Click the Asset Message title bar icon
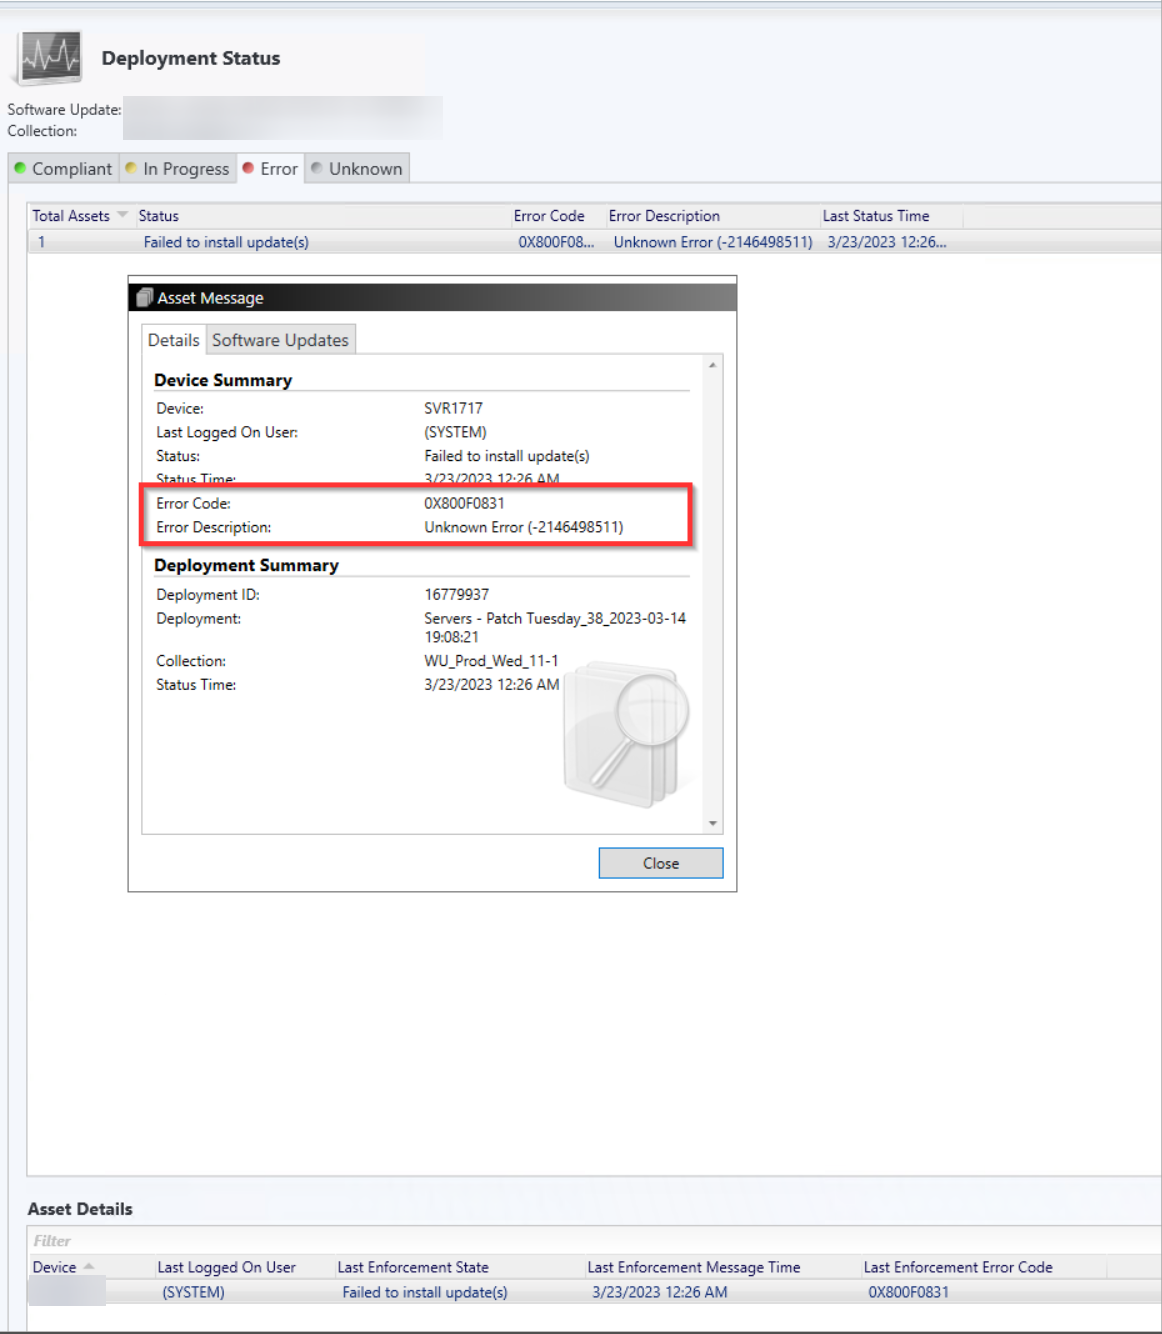 pyautogui.click(x=145, y=298)
